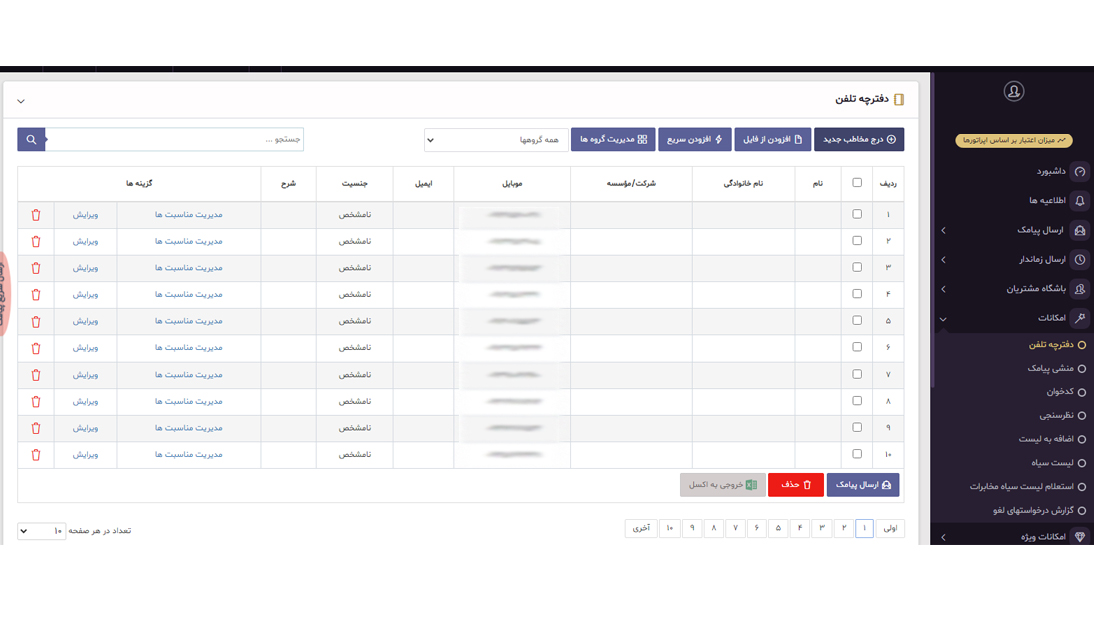
Task: Delete contact in row 5 via trash icon
Action: [x=36, y=322]
